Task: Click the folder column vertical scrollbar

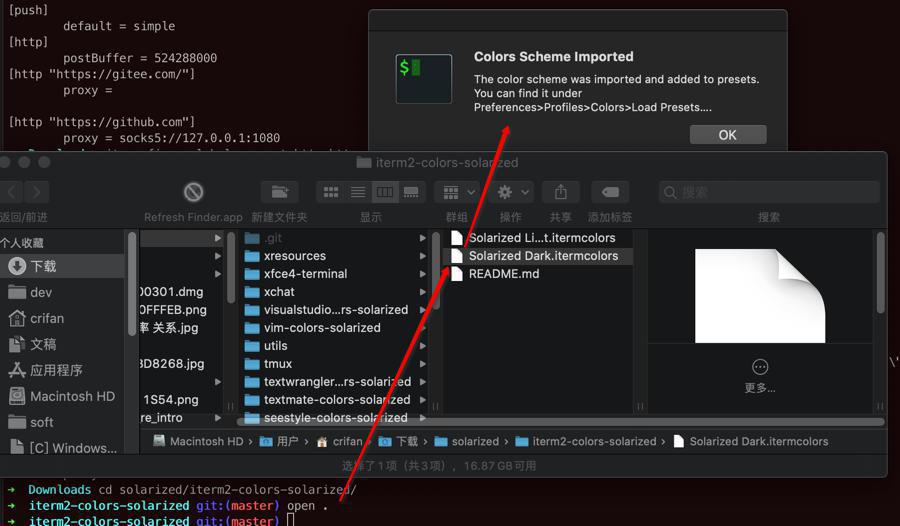Action: coord(436,270)
